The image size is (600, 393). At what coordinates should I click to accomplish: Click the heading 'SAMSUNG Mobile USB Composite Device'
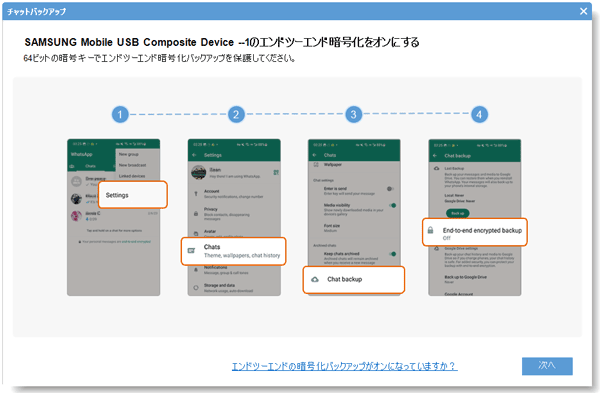[x=129, y=42]
